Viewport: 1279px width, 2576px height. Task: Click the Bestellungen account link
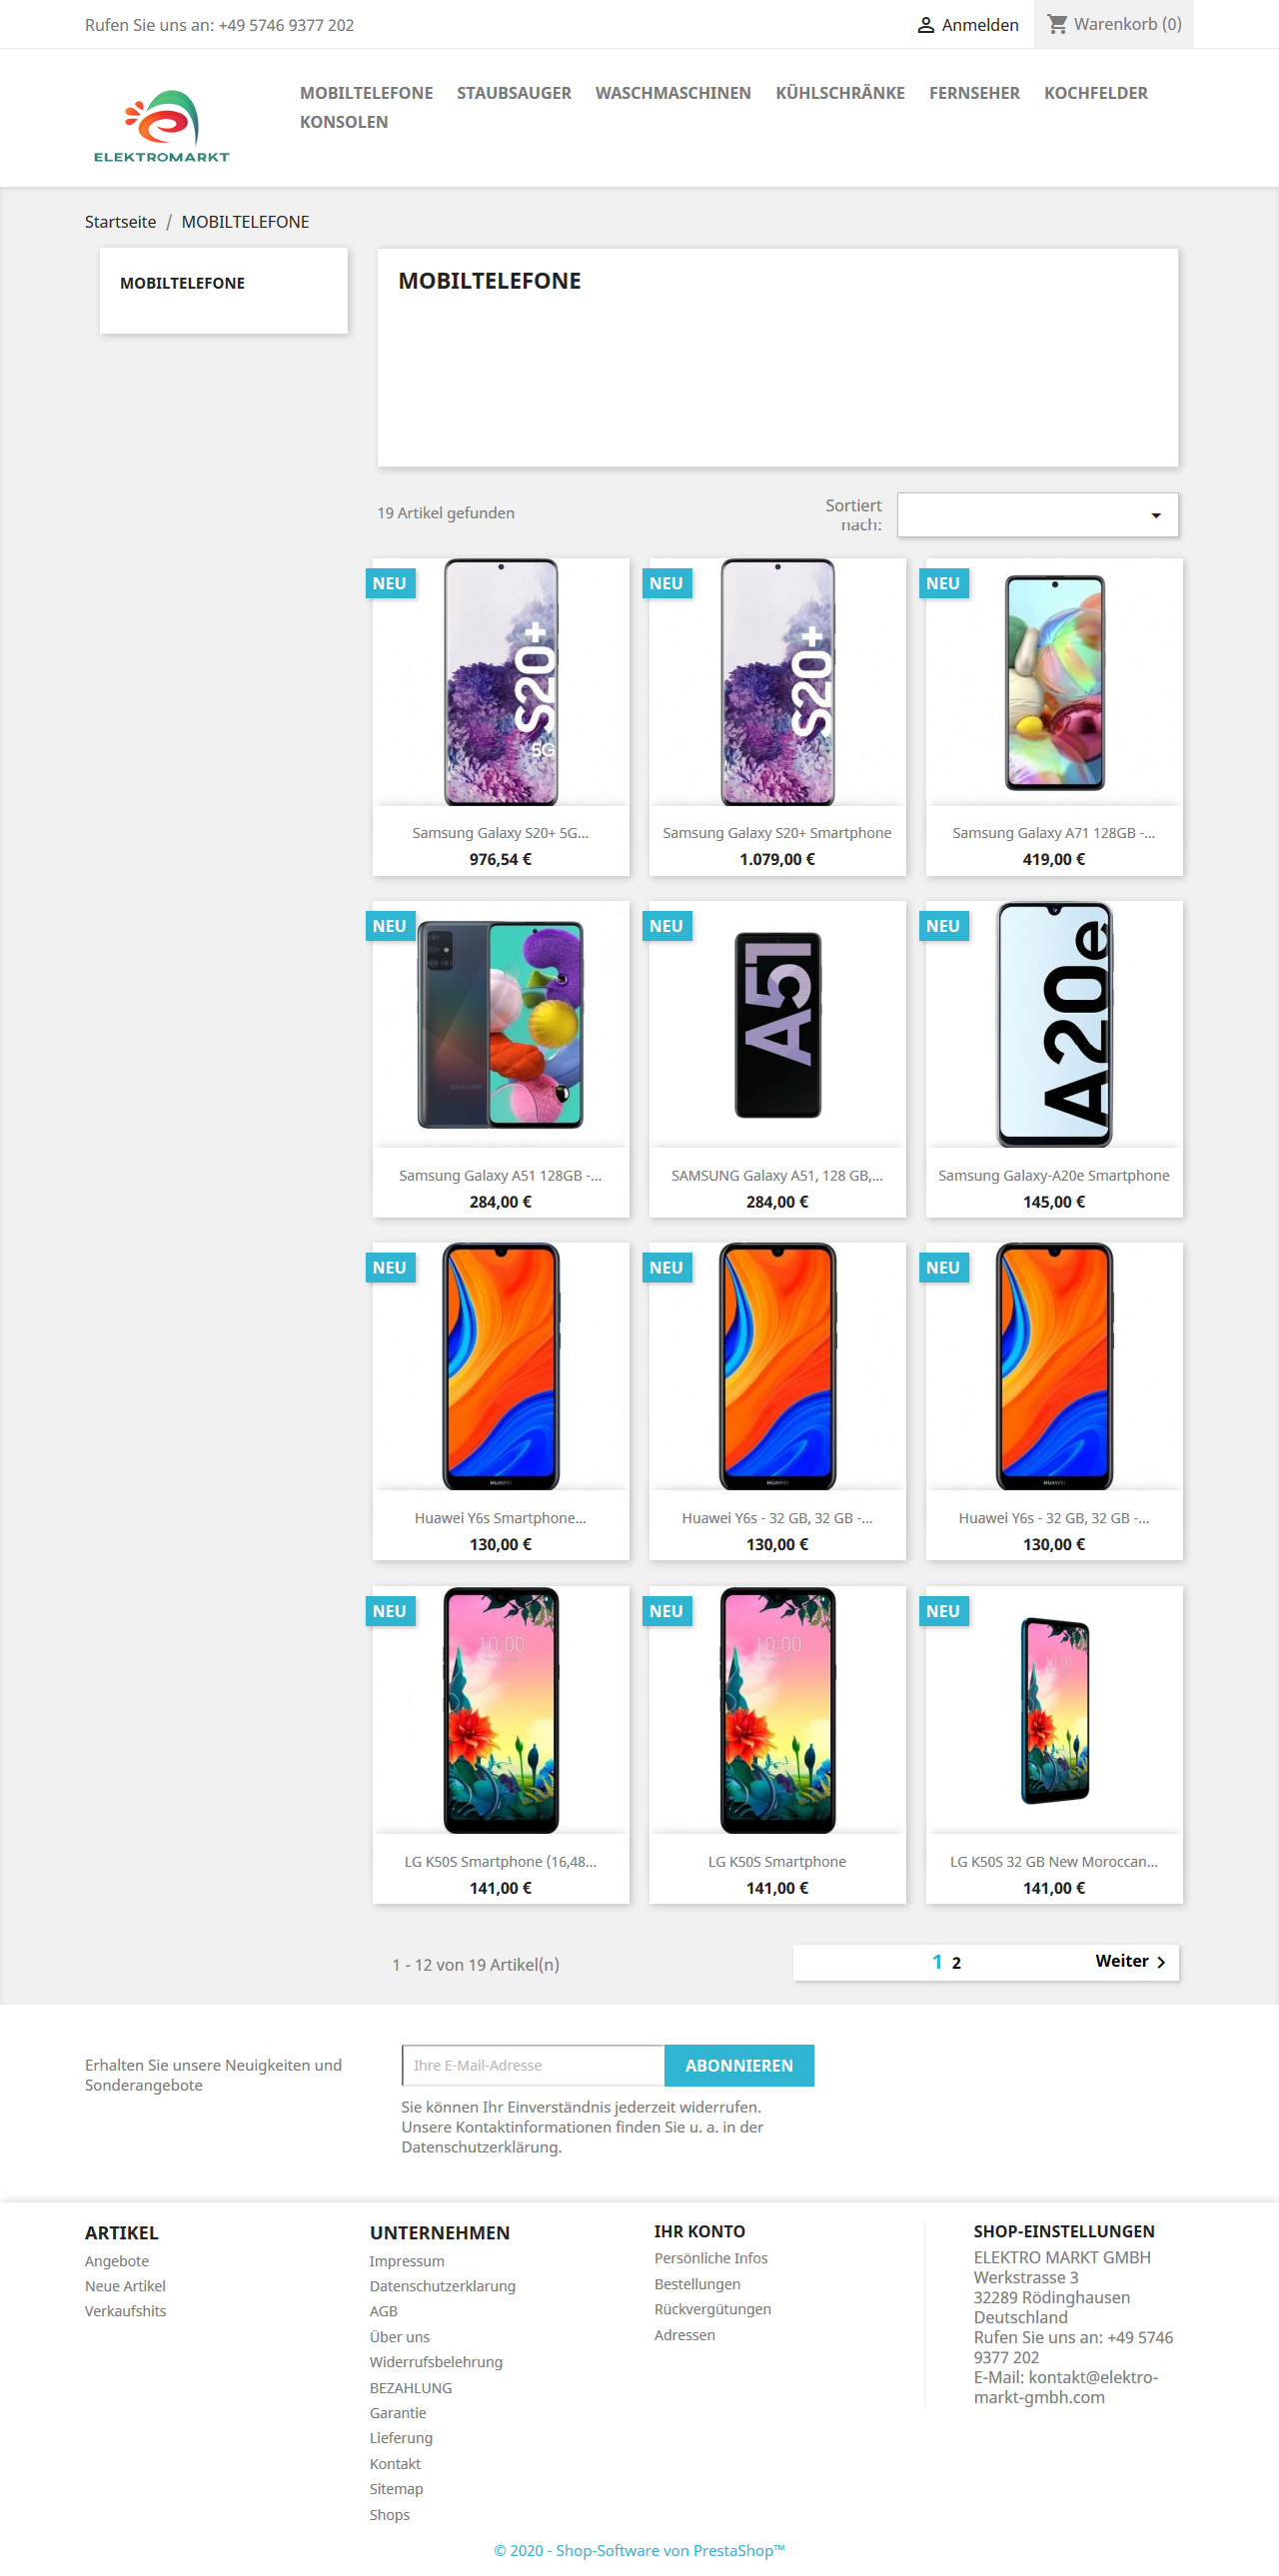[697, 2284]
